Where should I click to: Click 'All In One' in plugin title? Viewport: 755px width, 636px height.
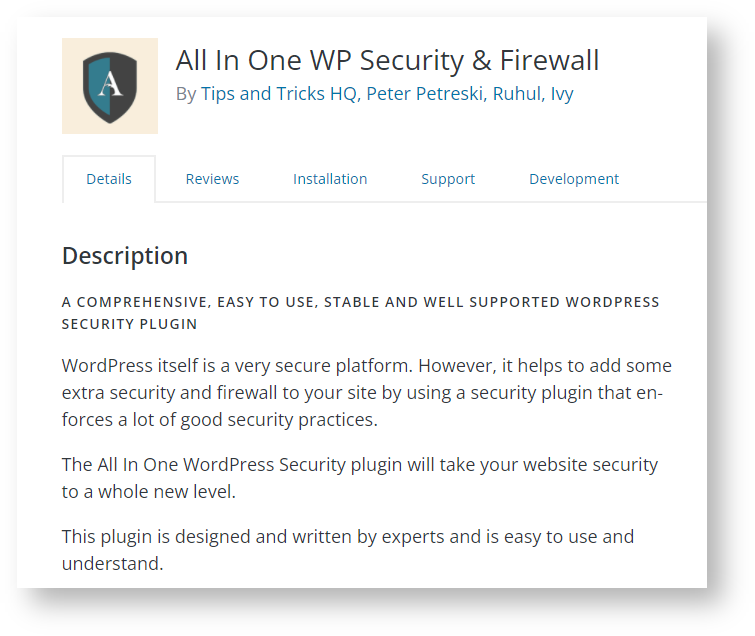pyautogui.click(x=238, y=60)
